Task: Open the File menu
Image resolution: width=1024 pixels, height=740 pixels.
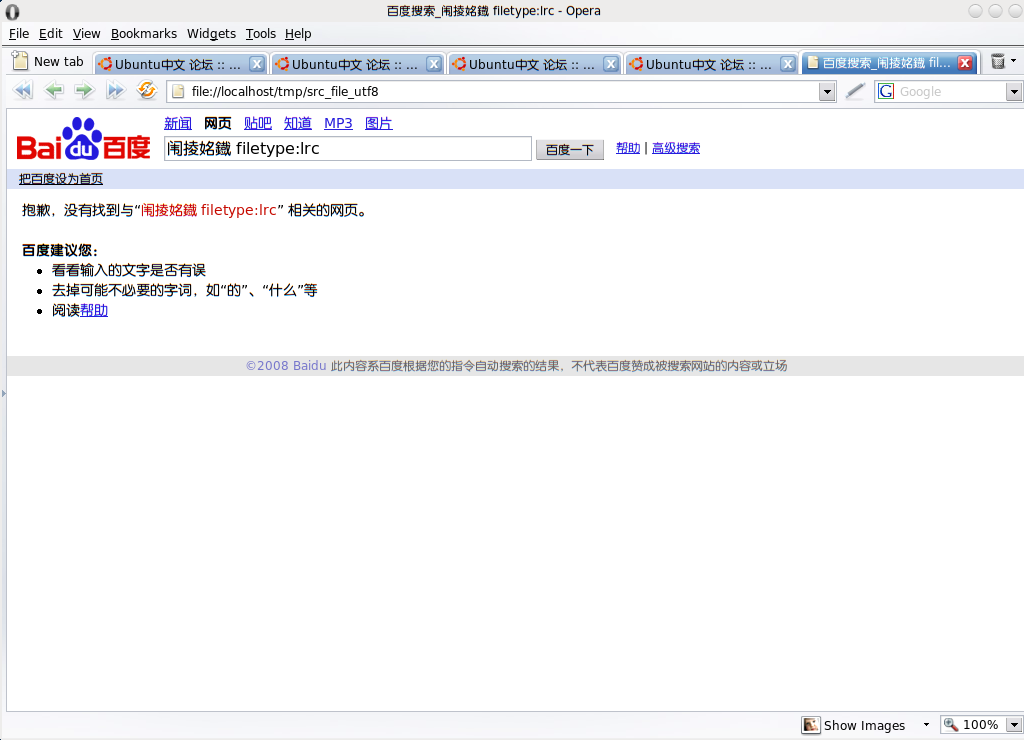Action: [19, 33]
